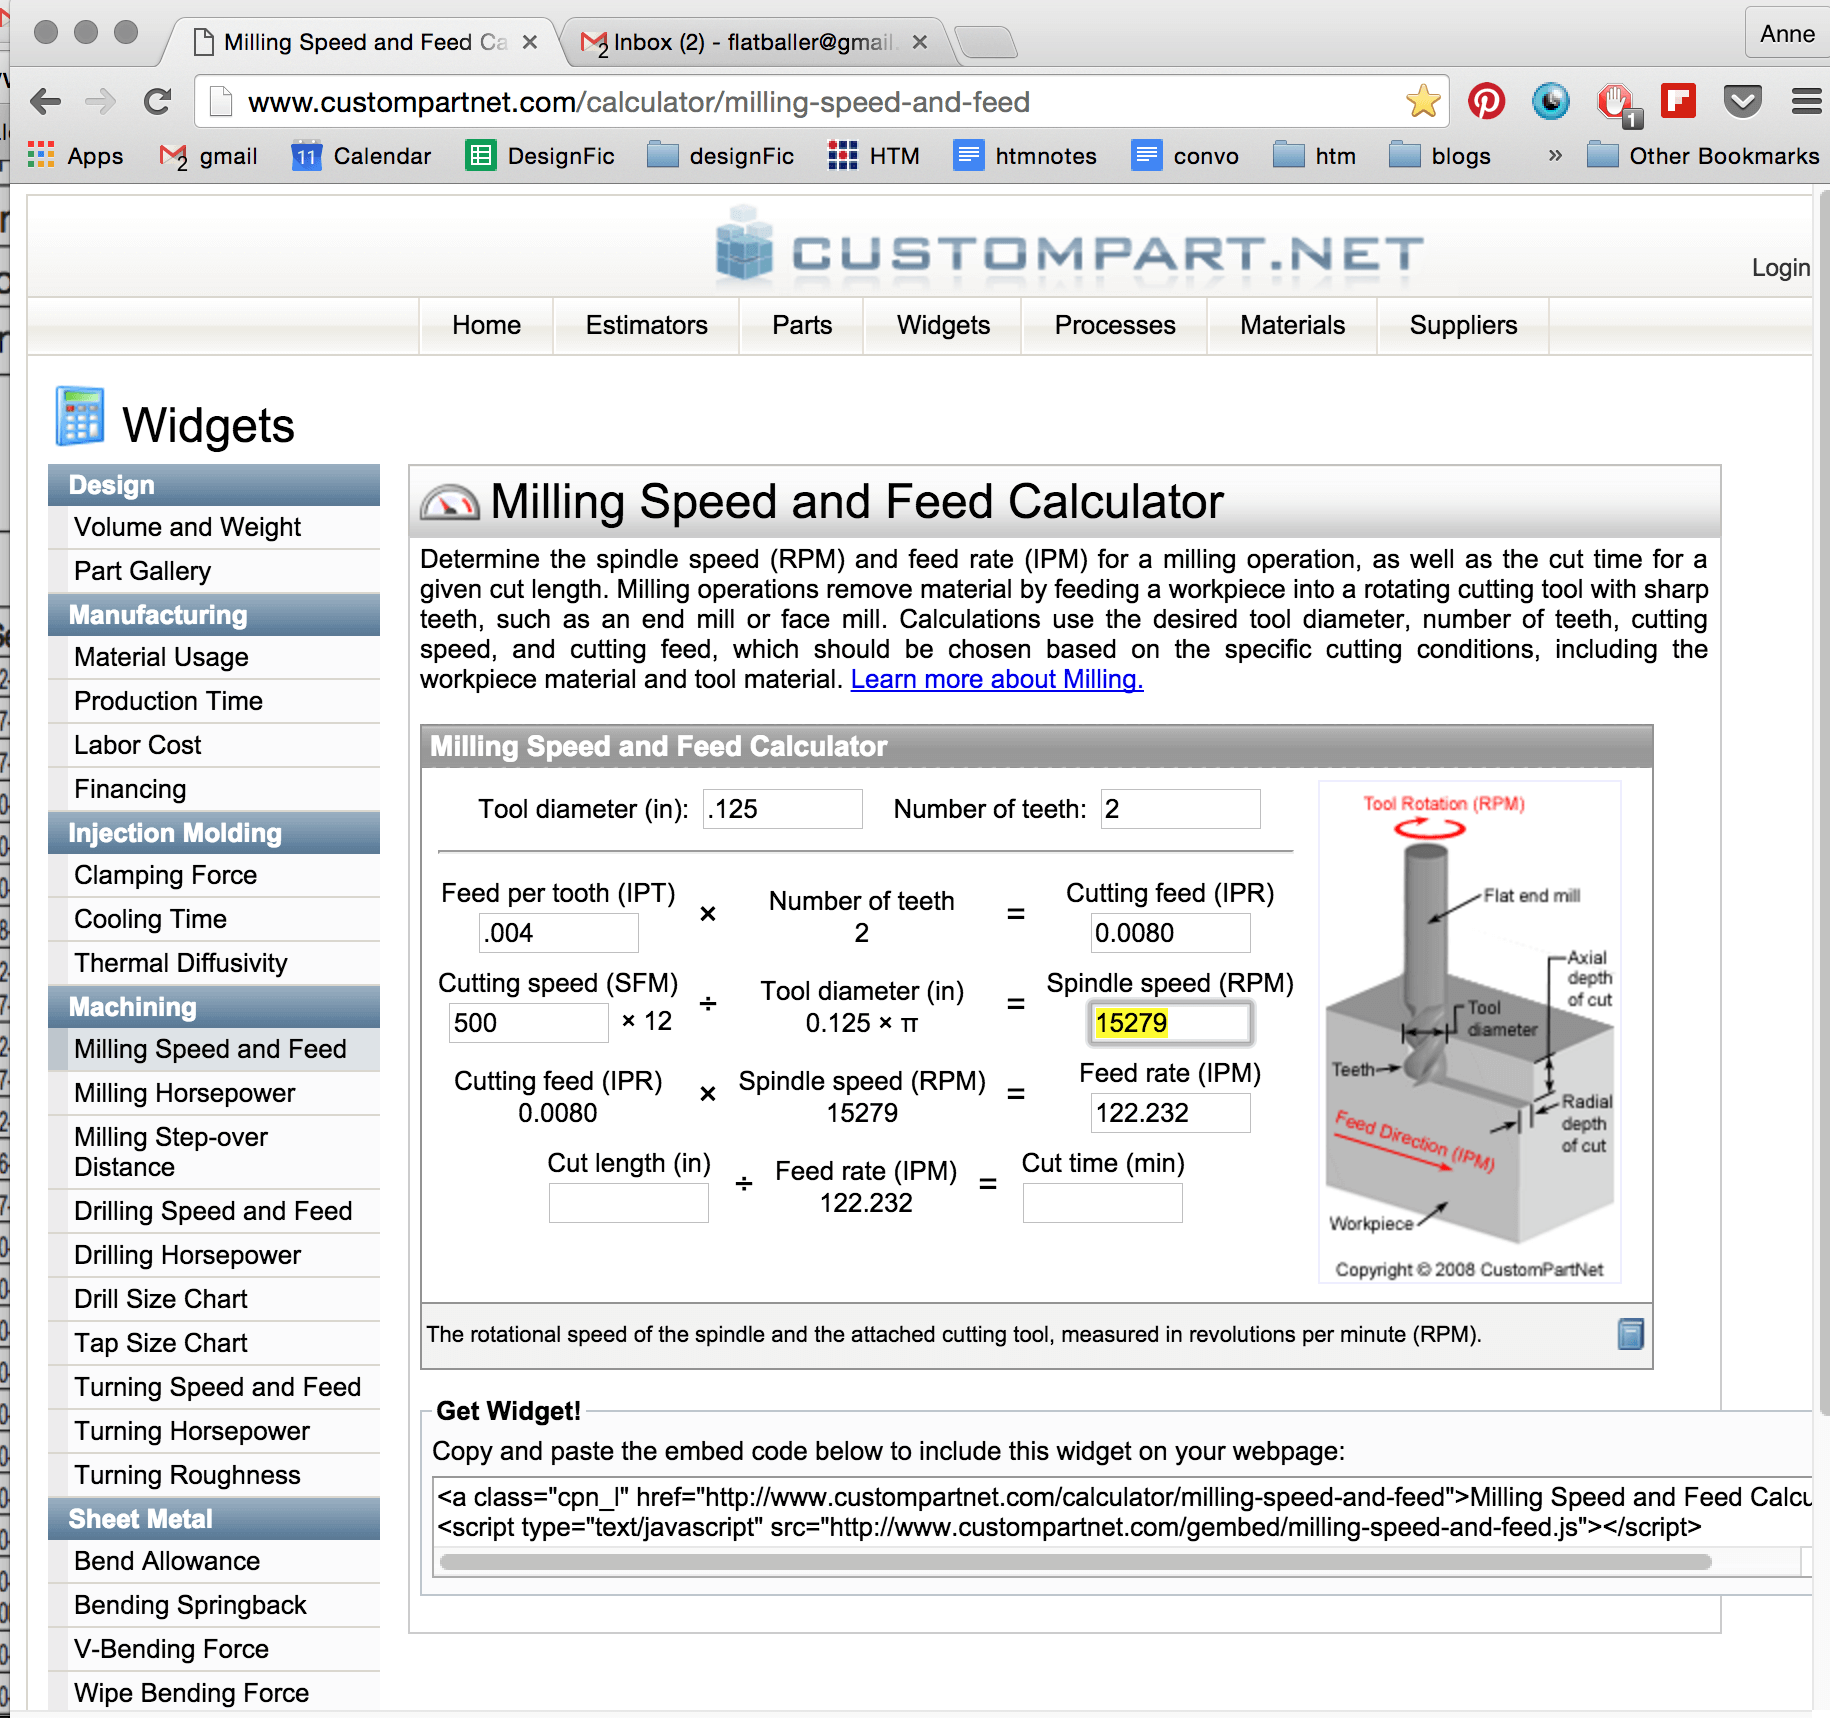
Task: Close the Gmail Inbox tab
Action: tap(920, 42)
